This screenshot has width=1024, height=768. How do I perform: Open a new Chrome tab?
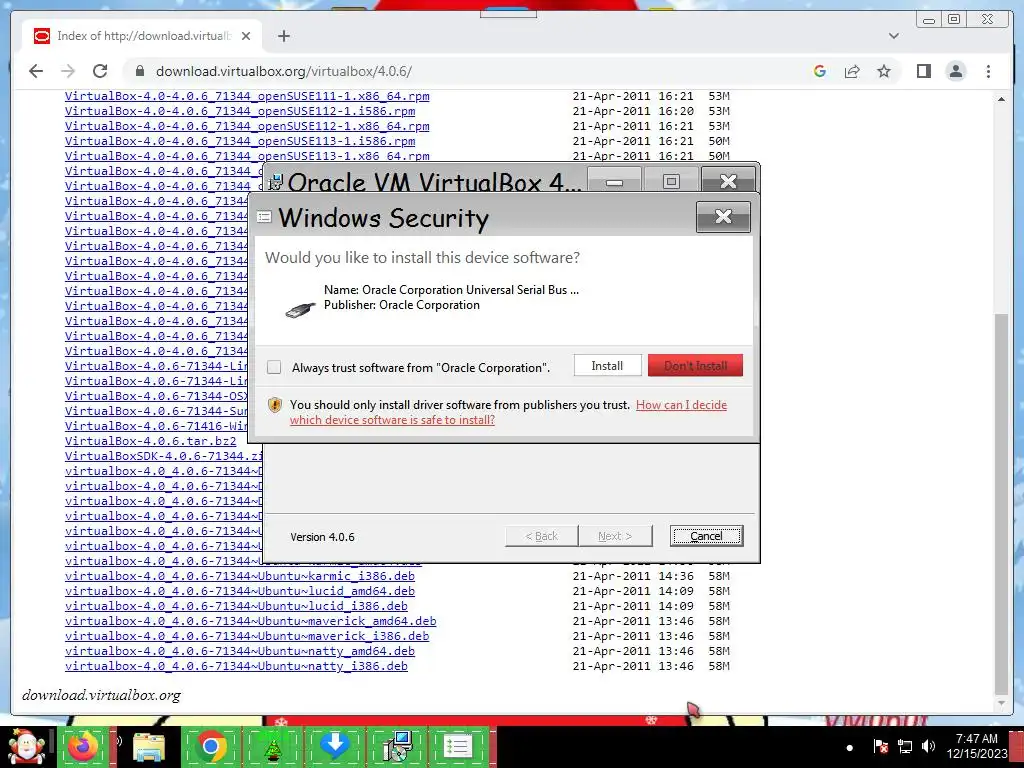point(283,36)
